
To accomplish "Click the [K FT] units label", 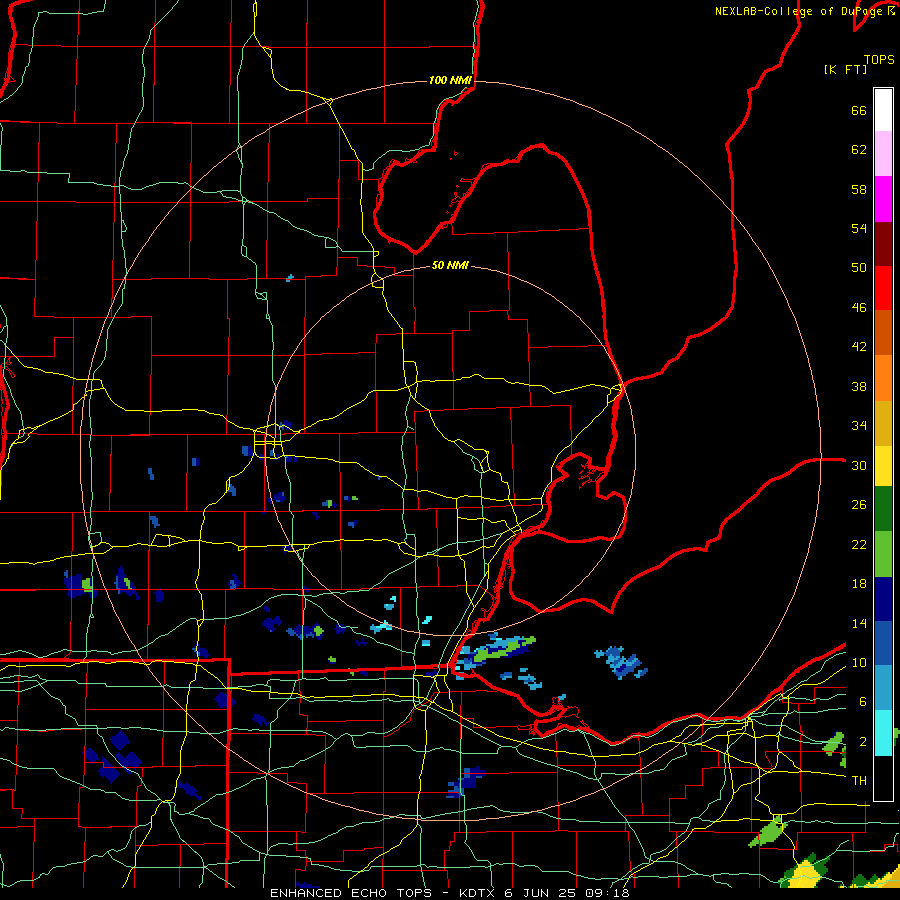I will click(845, 69).
